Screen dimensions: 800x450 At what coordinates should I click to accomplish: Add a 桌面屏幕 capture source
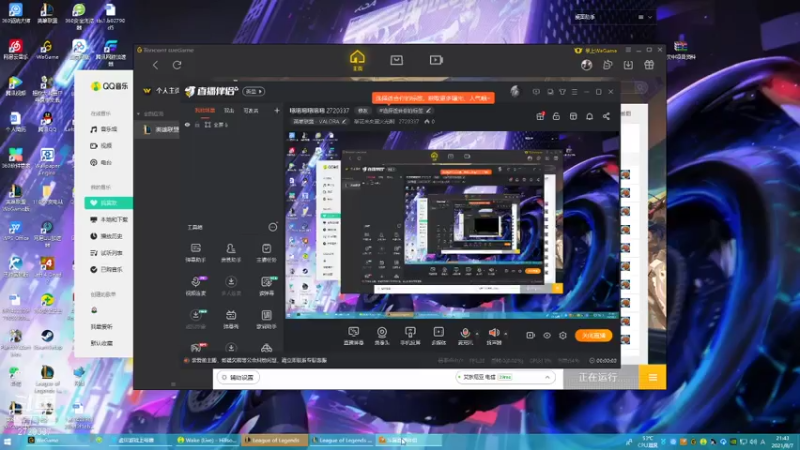tap(354, 336)
